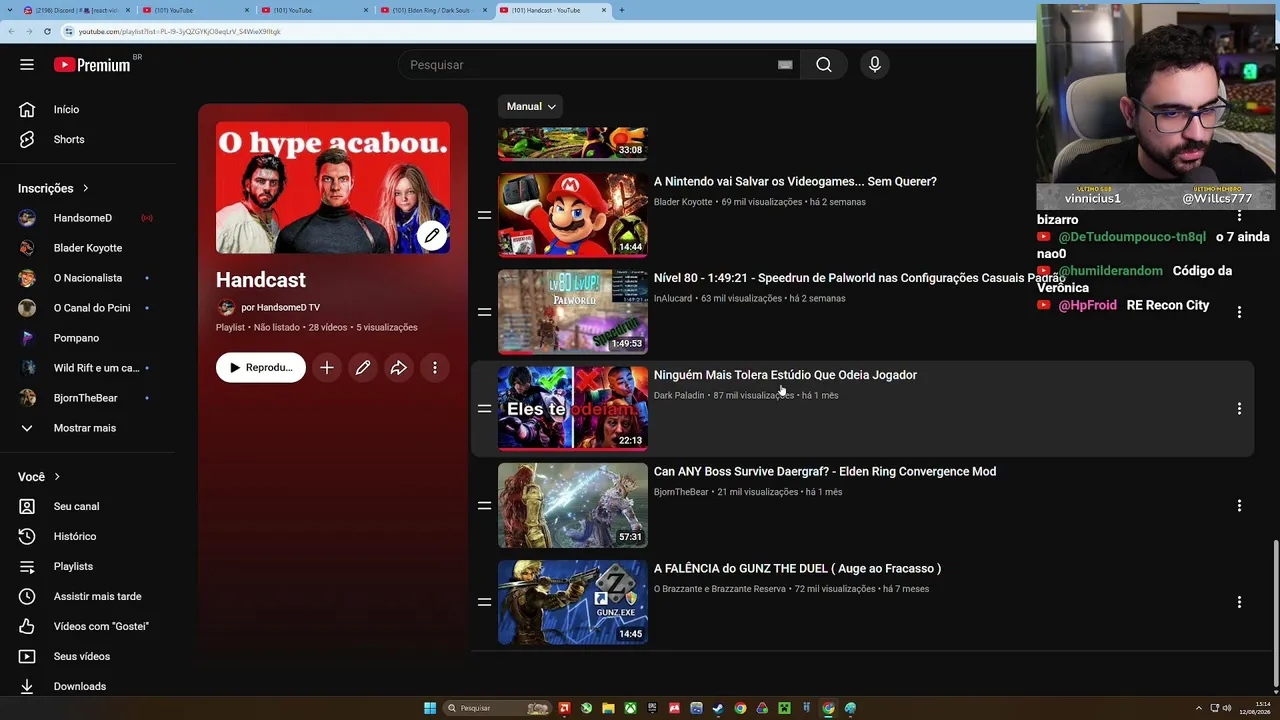
Task: Grab reorder handle for Palworld speedrun
Action: (484, 312)
